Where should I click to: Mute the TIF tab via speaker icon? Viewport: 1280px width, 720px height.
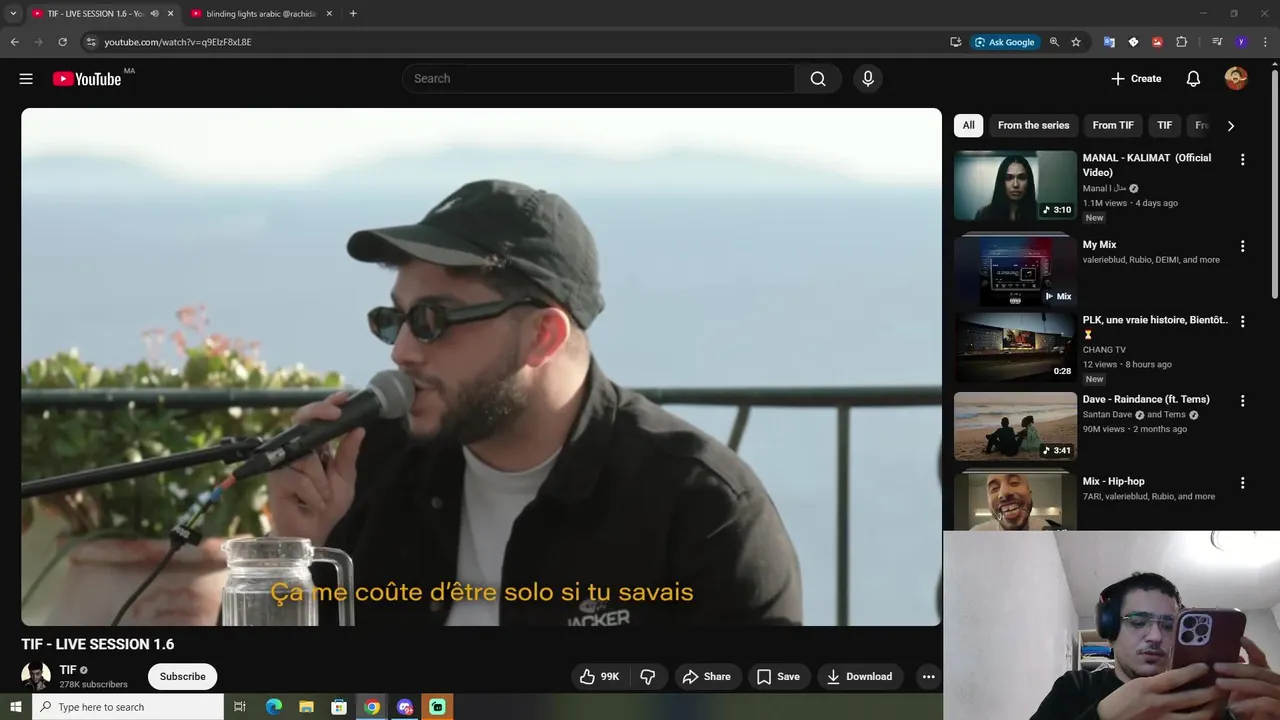pyautogui.click(x=154, y=14)
